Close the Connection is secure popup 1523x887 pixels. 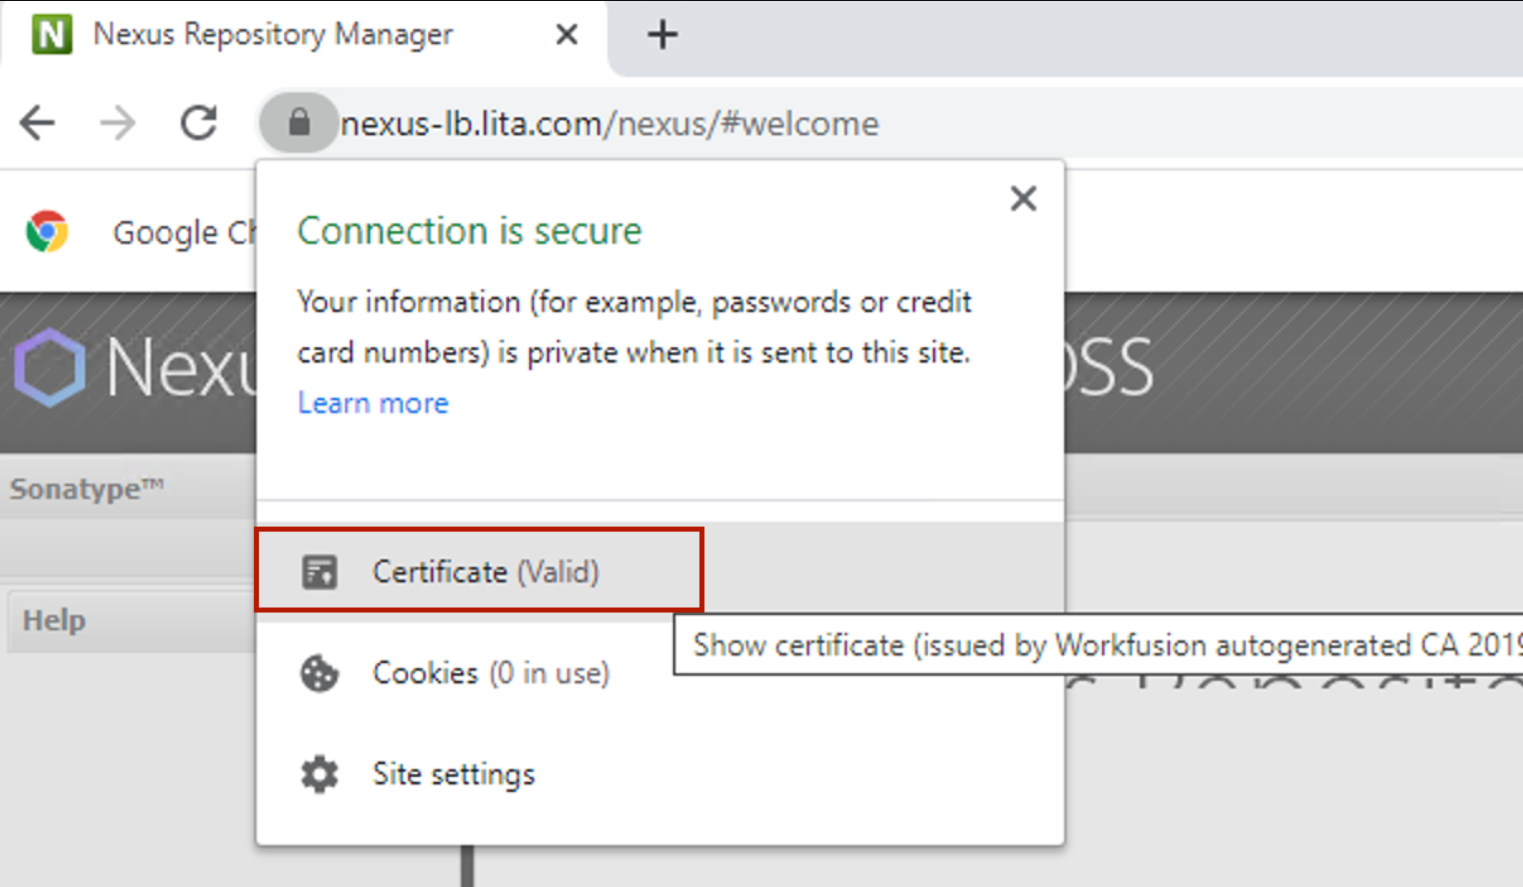1023,198
